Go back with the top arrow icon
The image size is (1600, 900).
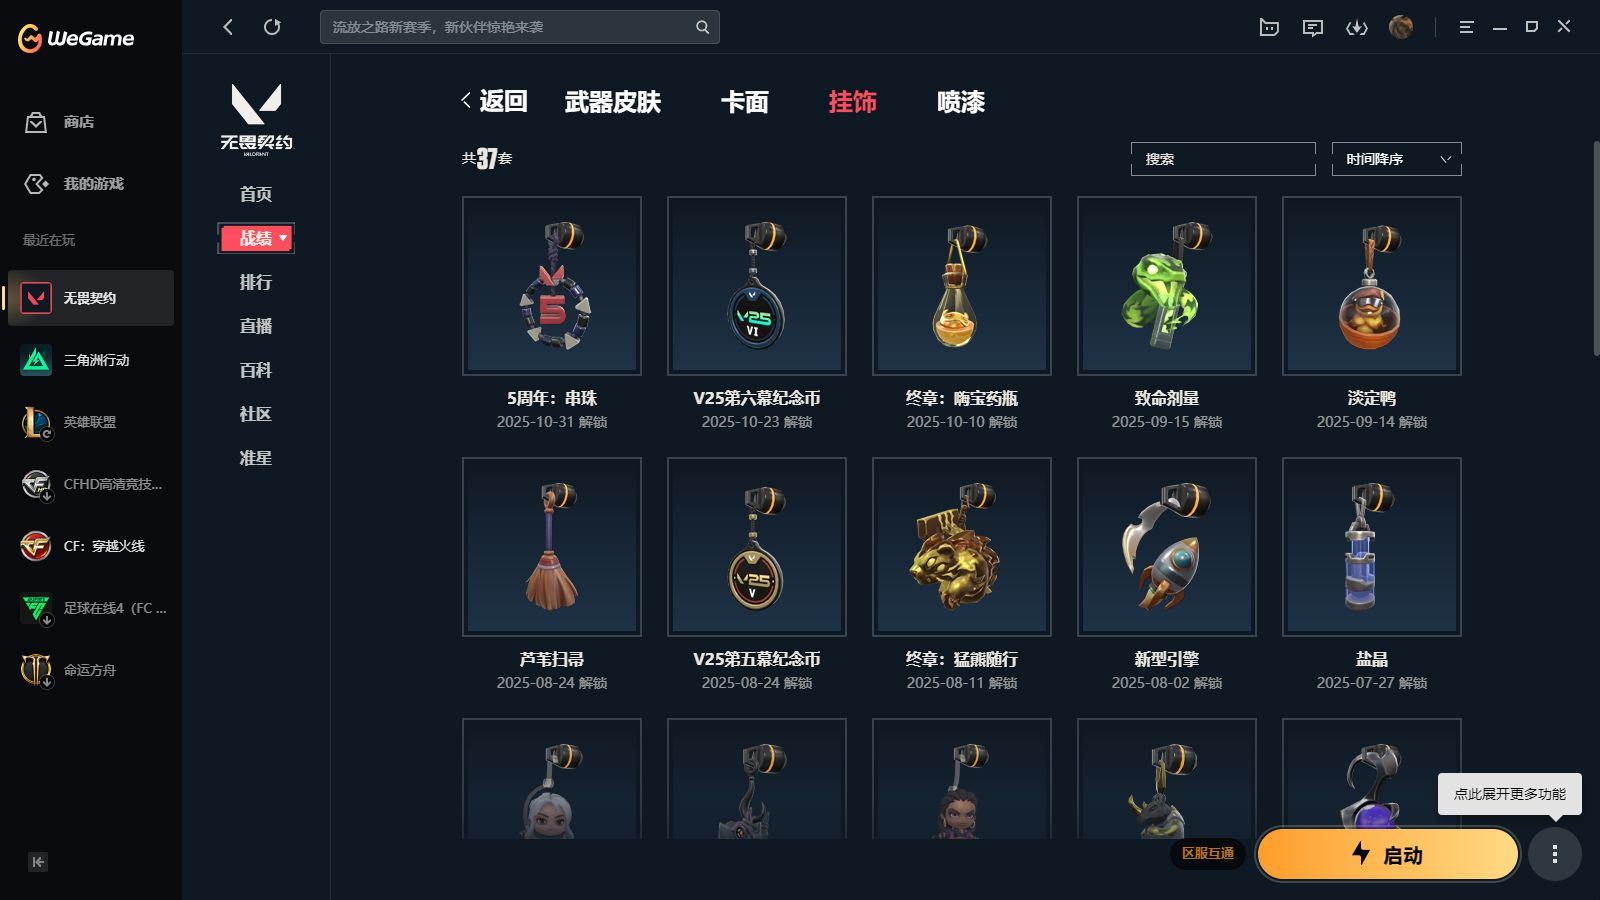coord(228,27)
